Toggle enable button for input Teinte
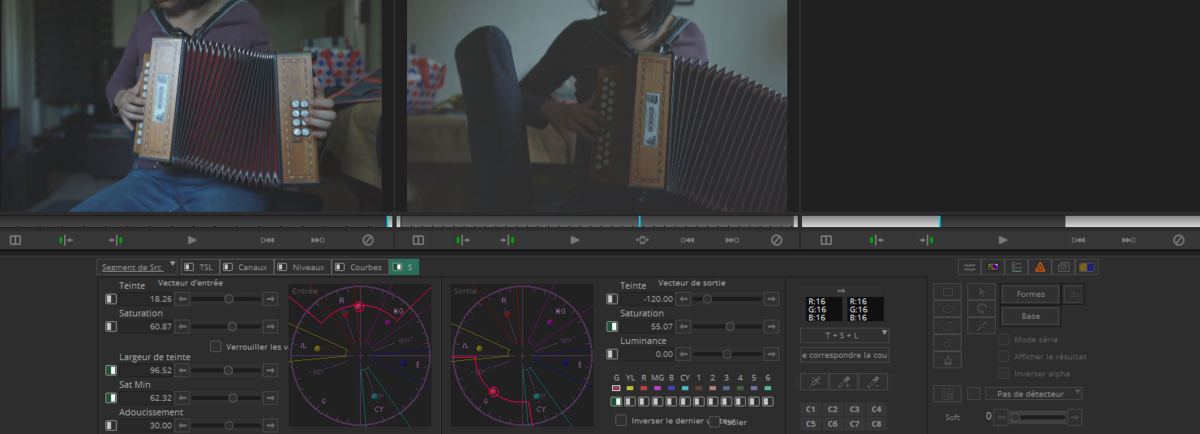This screenshot has height=434, width=1200. pos(111,299)
